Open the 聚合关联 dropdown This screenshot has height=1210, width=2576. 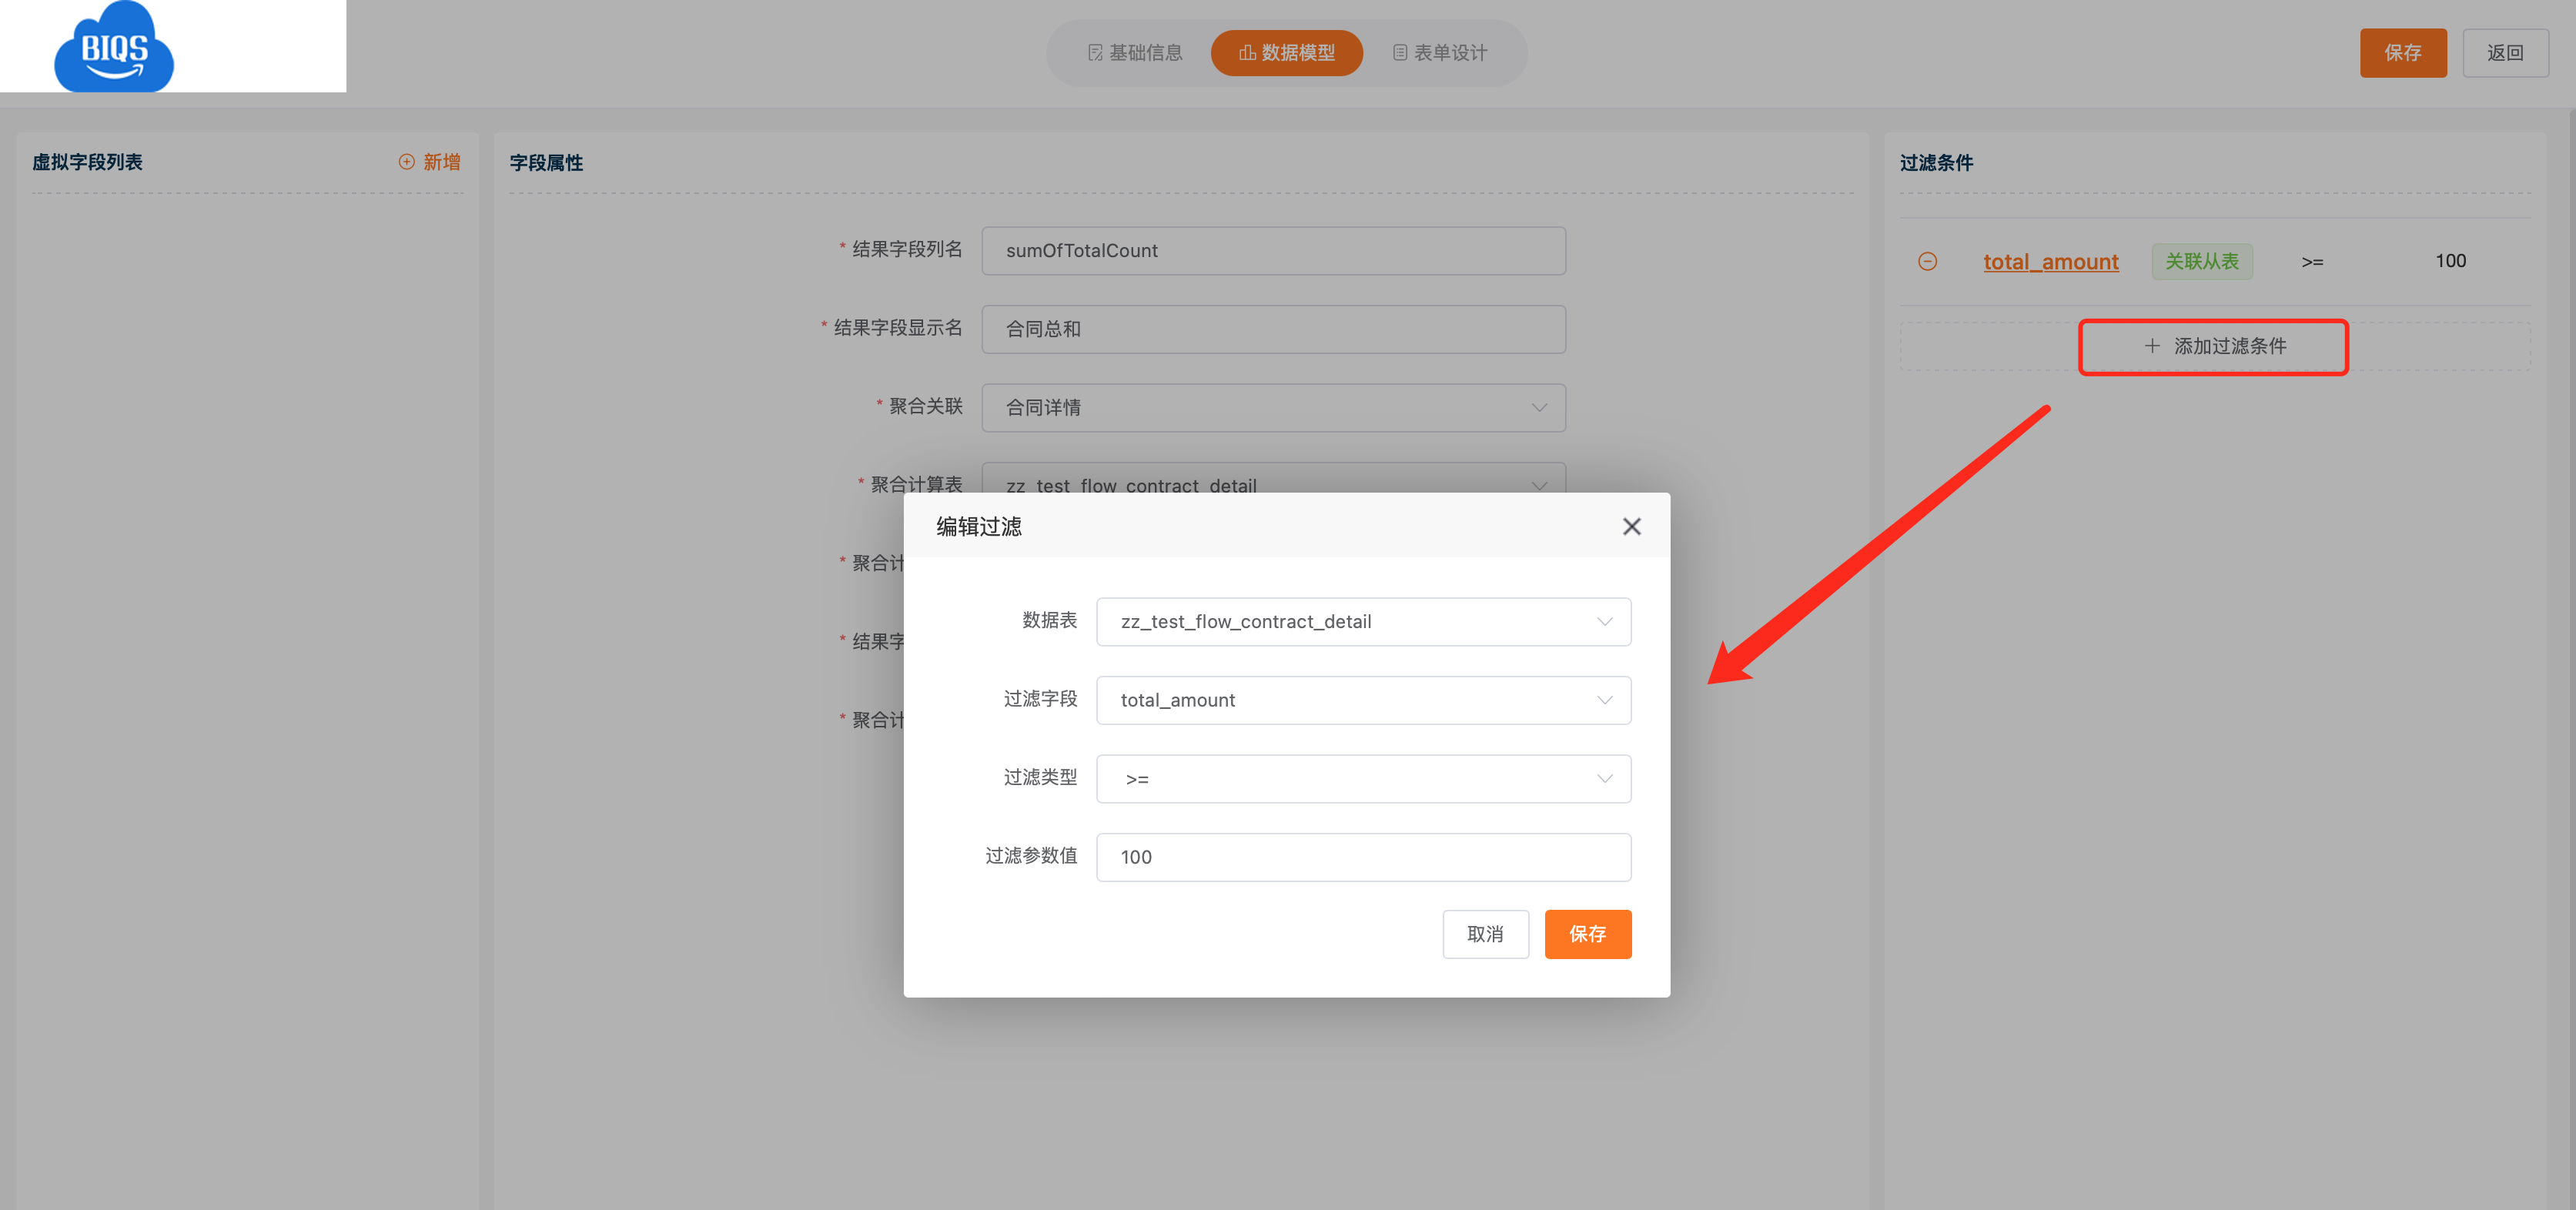(x=1273, y=407)
